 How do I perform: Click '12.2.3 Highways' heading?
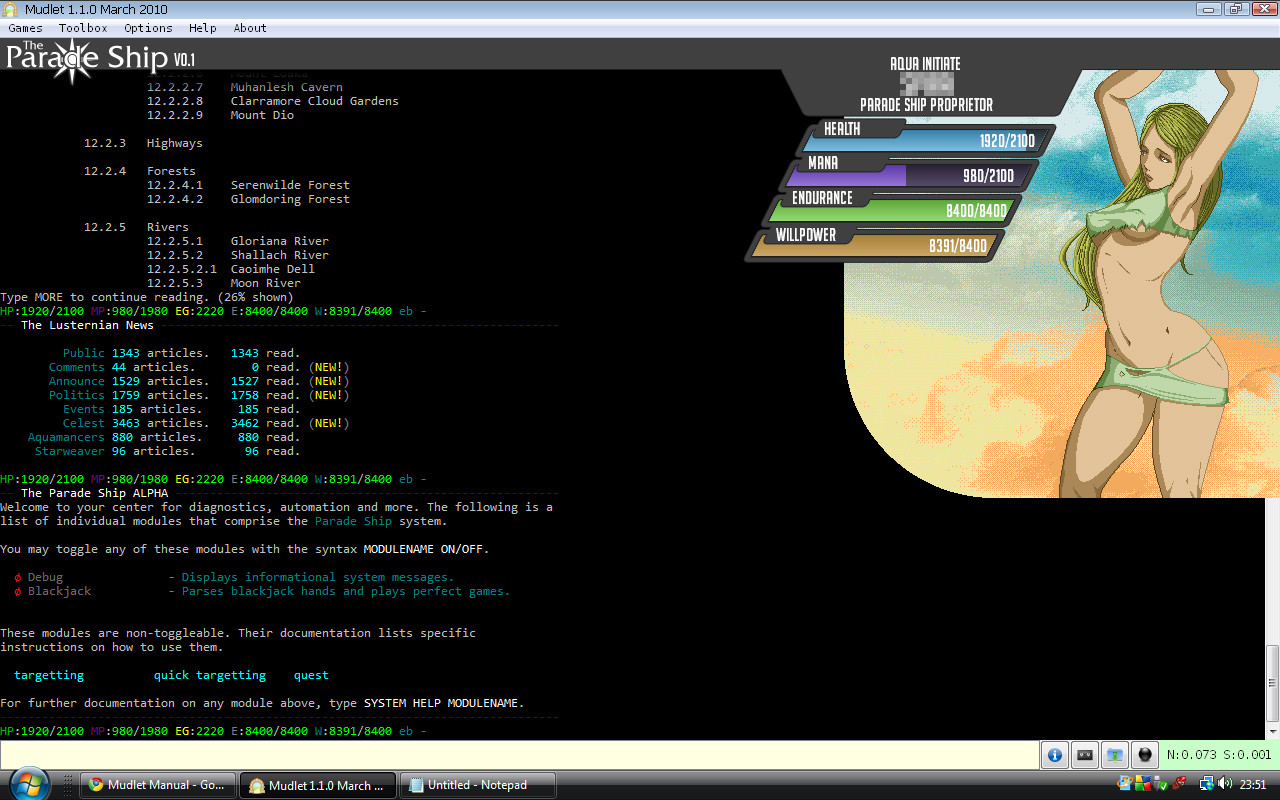pos(143,143)
